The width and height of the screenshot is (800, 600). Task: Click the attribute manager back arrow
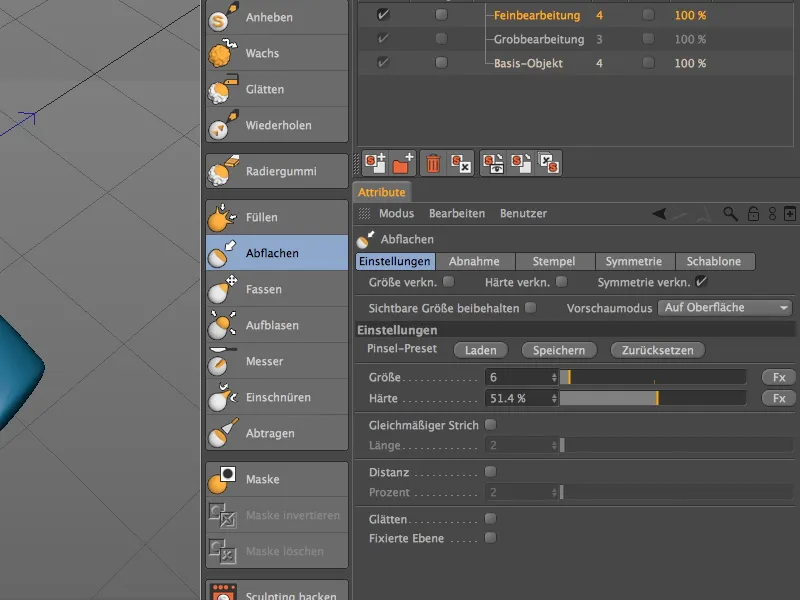click(x=659, y=214)
